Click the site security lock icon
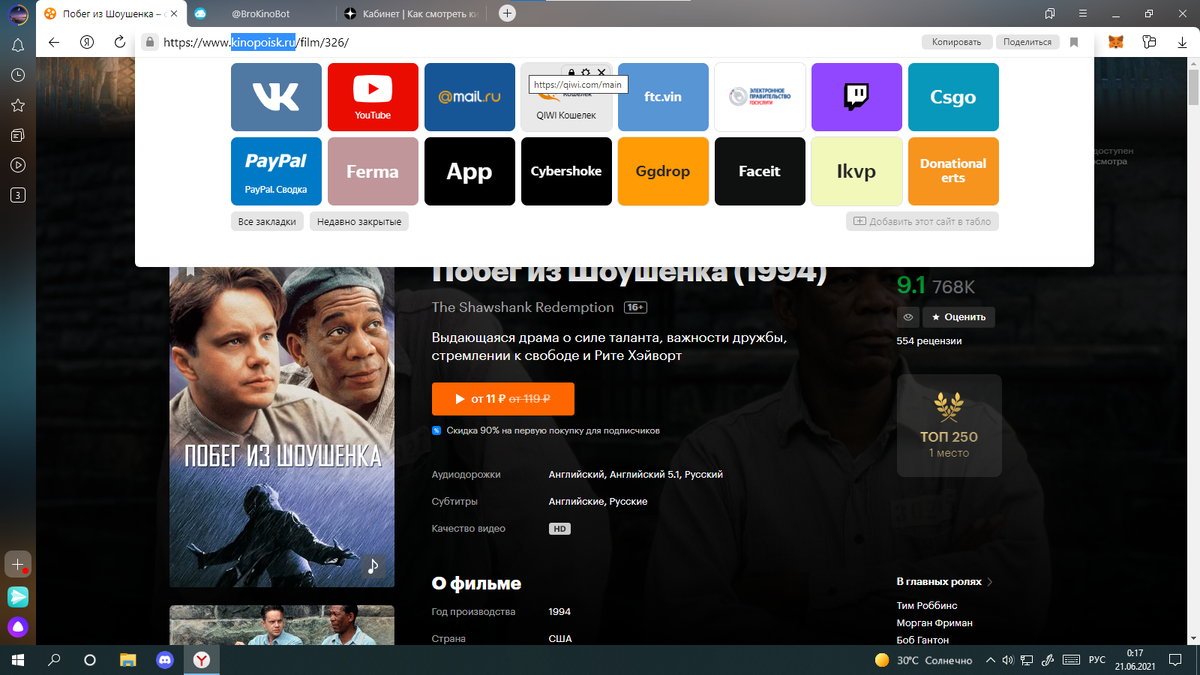This screenshot has width=1200, height=675. tap(149, 42)
